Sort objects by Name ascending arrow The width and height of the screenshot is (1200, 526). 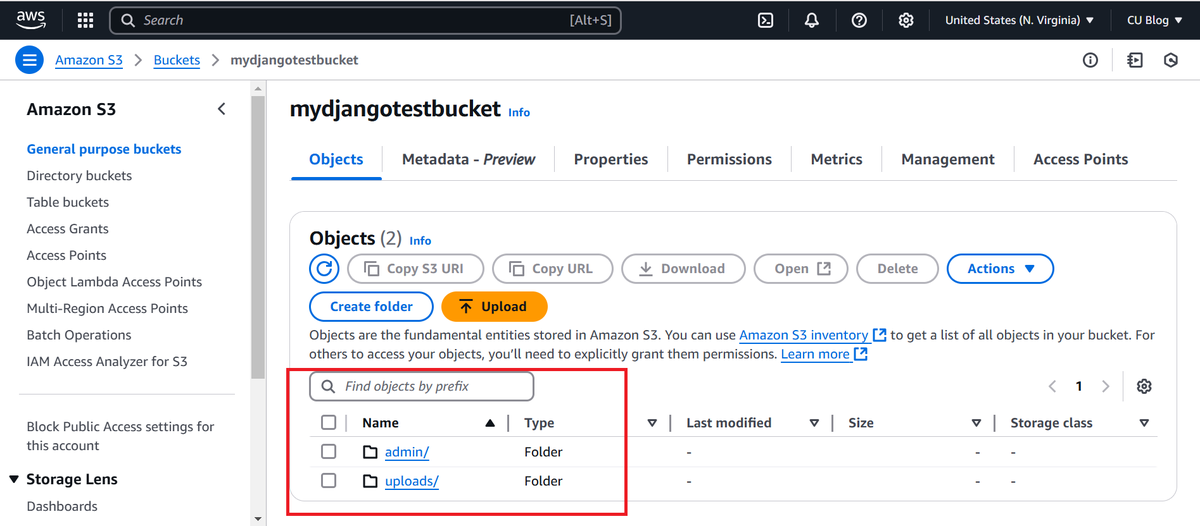[490, 423]
